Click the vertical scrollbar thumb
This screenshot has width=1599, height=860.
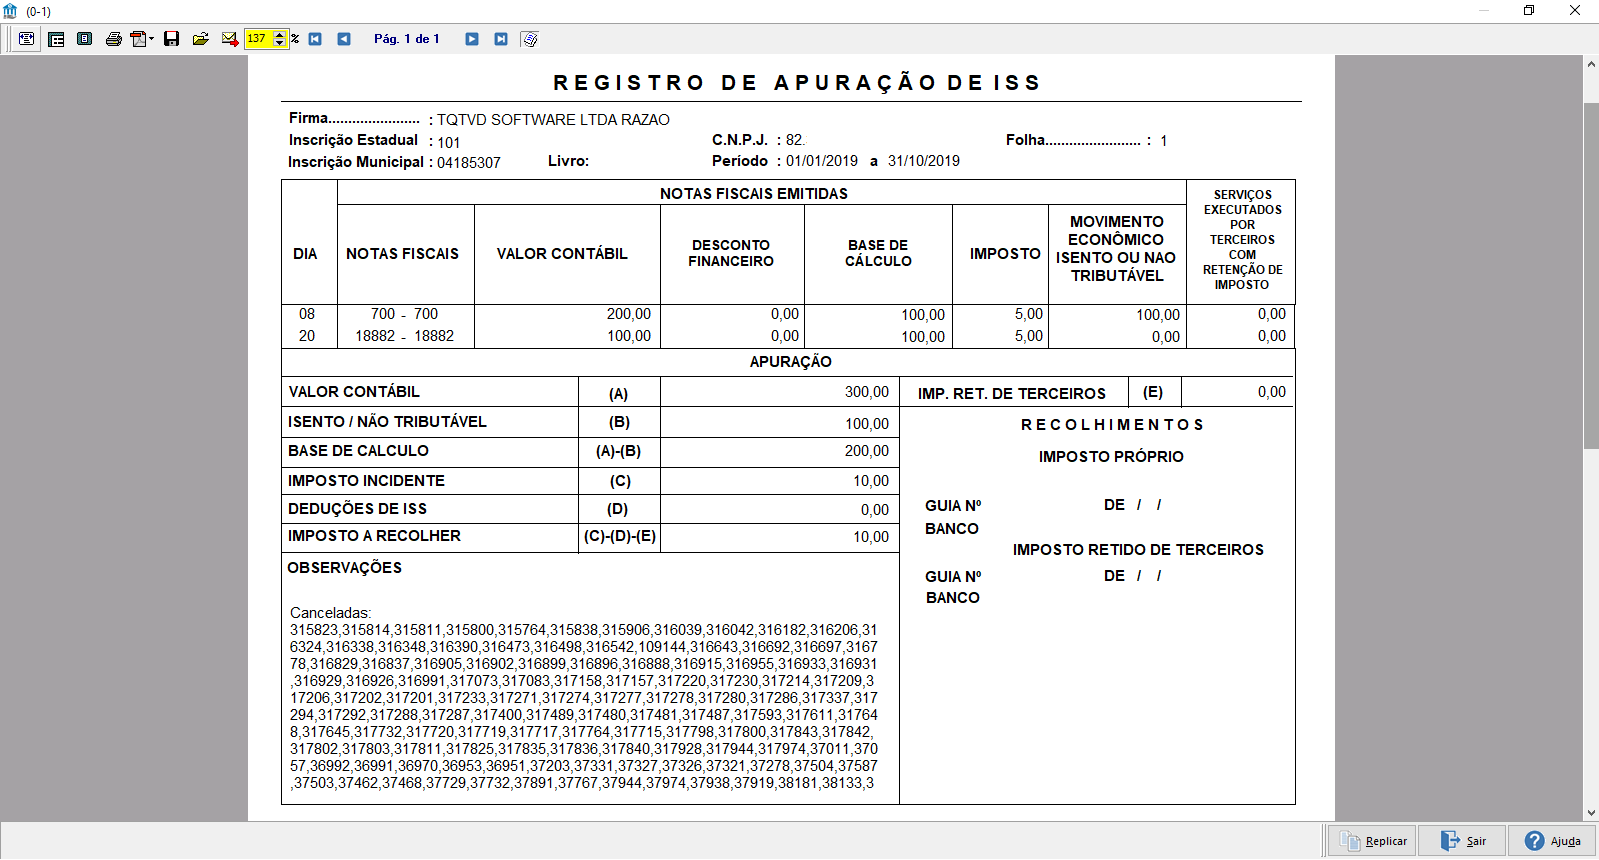pyautogui.click(x=1591, y=275)
